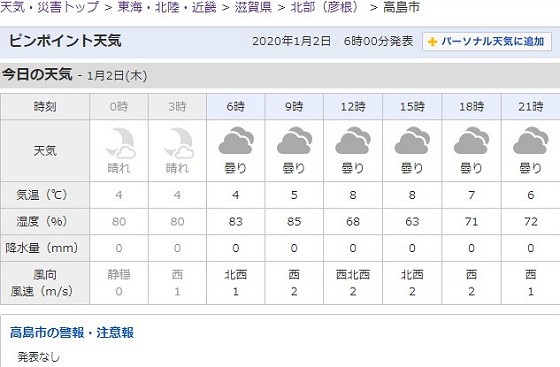Click wind direction 北西 at 15時
Viewport: 560px width, 367px height.
pyautogui.click(x=412, y=275)
